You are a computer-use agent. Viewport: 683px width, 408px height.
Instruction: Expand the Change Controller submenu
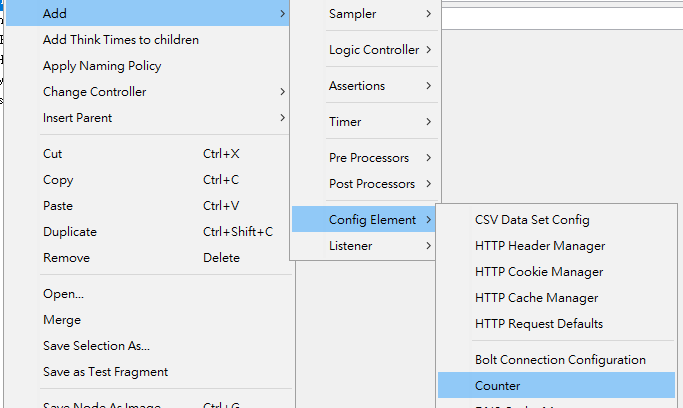pyautogui.click(x=95, y=92)
